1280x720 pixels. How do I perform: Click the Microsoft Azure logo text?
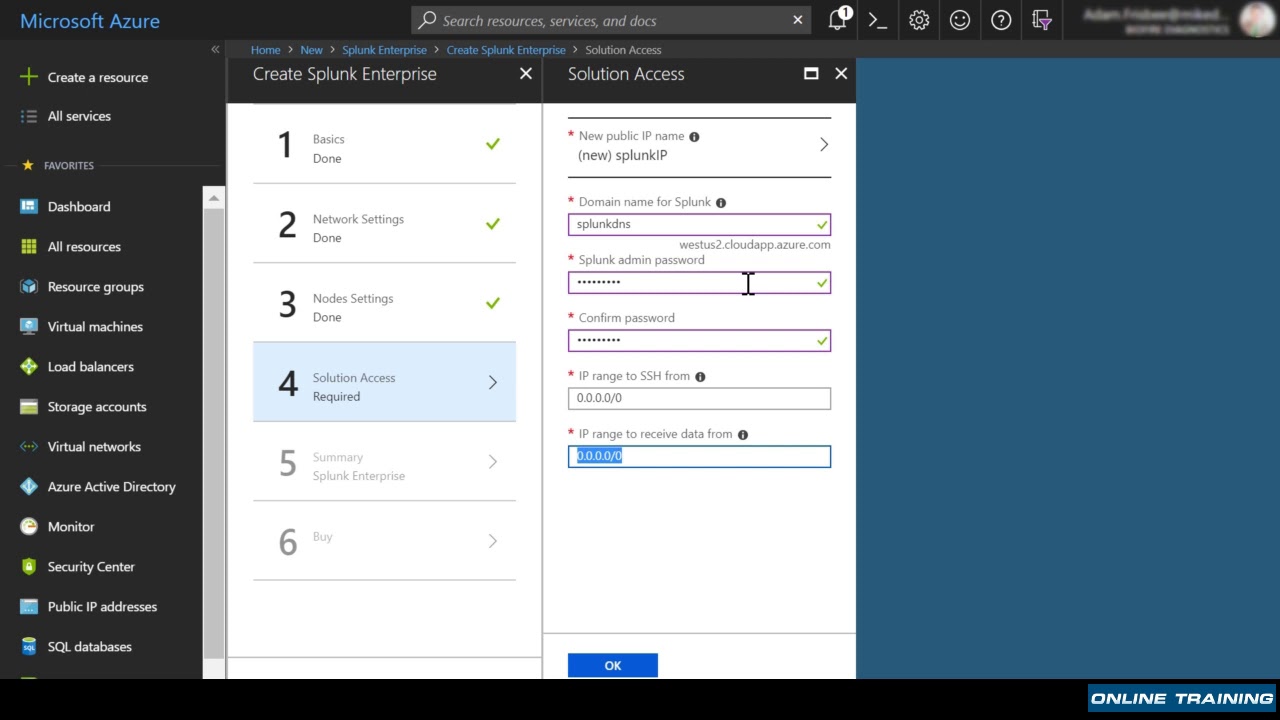pyautogui.click(x=90, y=20)
